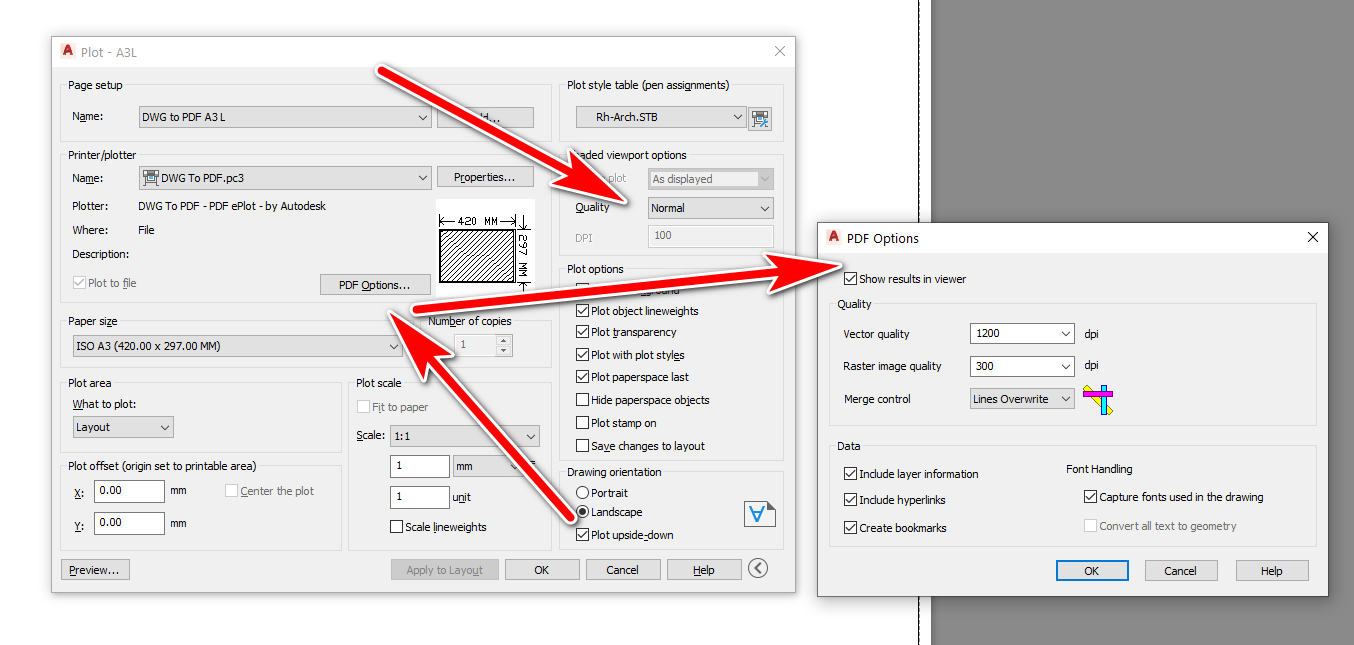Viewport: 1354px width, 645px height.
Task: Open the What to plot dropdown
Action: pos(124,427)
